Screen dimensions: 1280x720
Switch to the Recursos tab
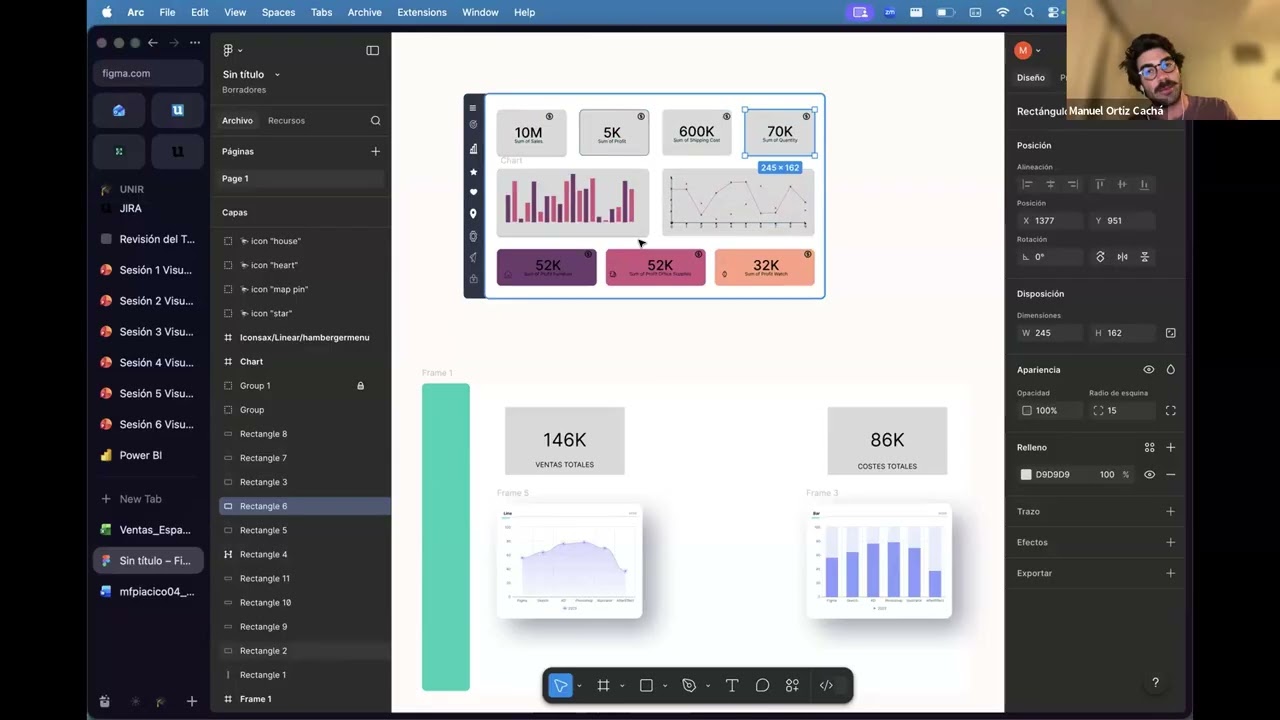[x=286, y=120]
